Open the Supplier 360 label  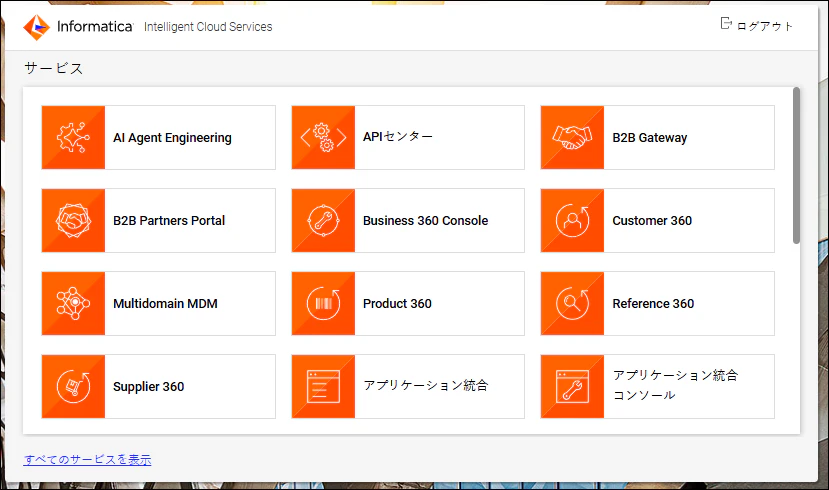(149, 387)
